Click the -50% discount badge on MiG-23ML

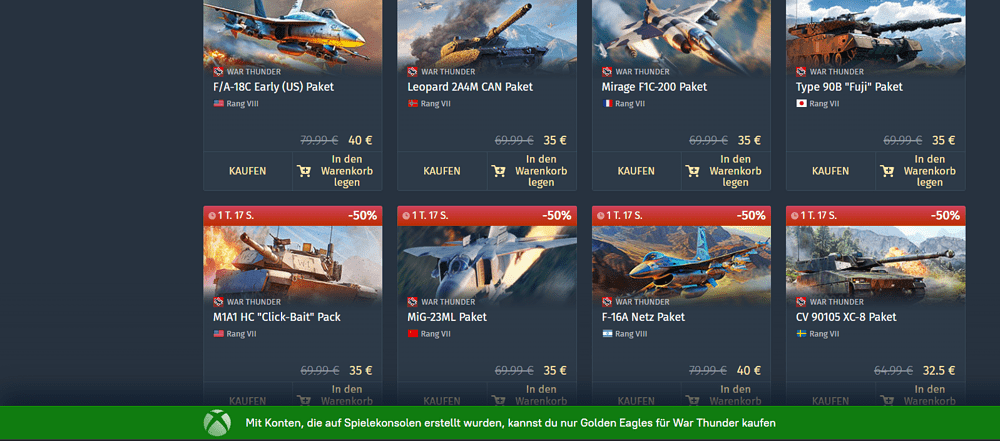pos(557,216)
